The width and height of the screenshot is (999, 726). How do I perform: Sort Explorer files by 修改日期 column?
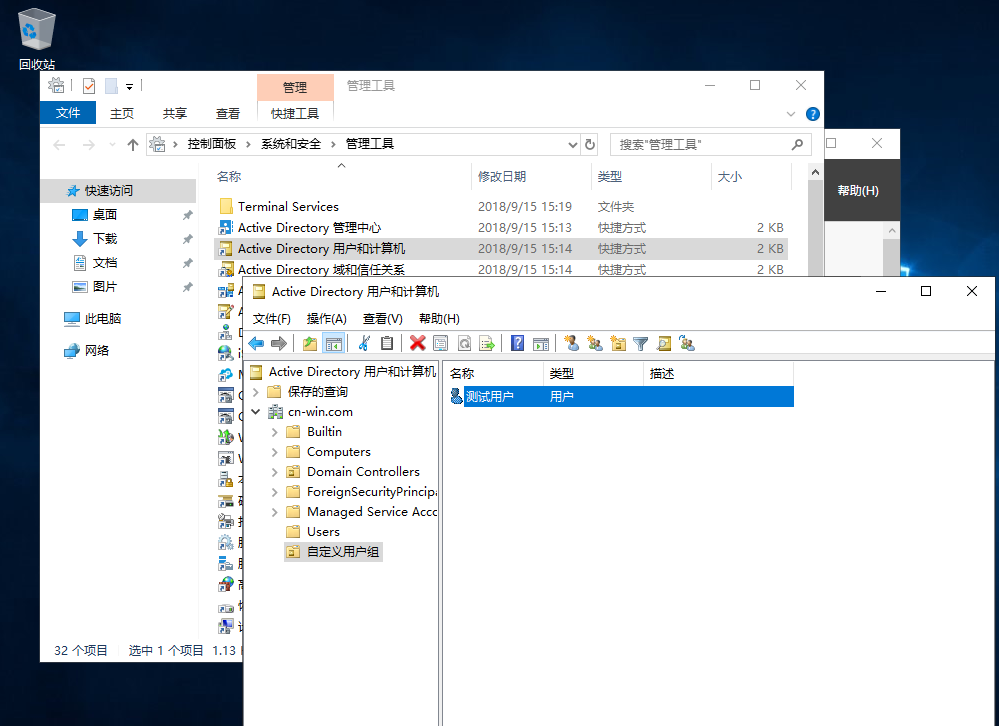click(531, 176)
